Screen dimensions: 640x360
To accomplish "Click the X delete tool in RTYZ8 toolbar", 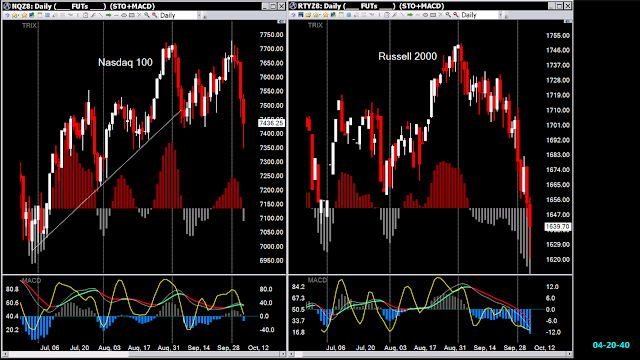I will pyautogui.click(x=440, y=15).
